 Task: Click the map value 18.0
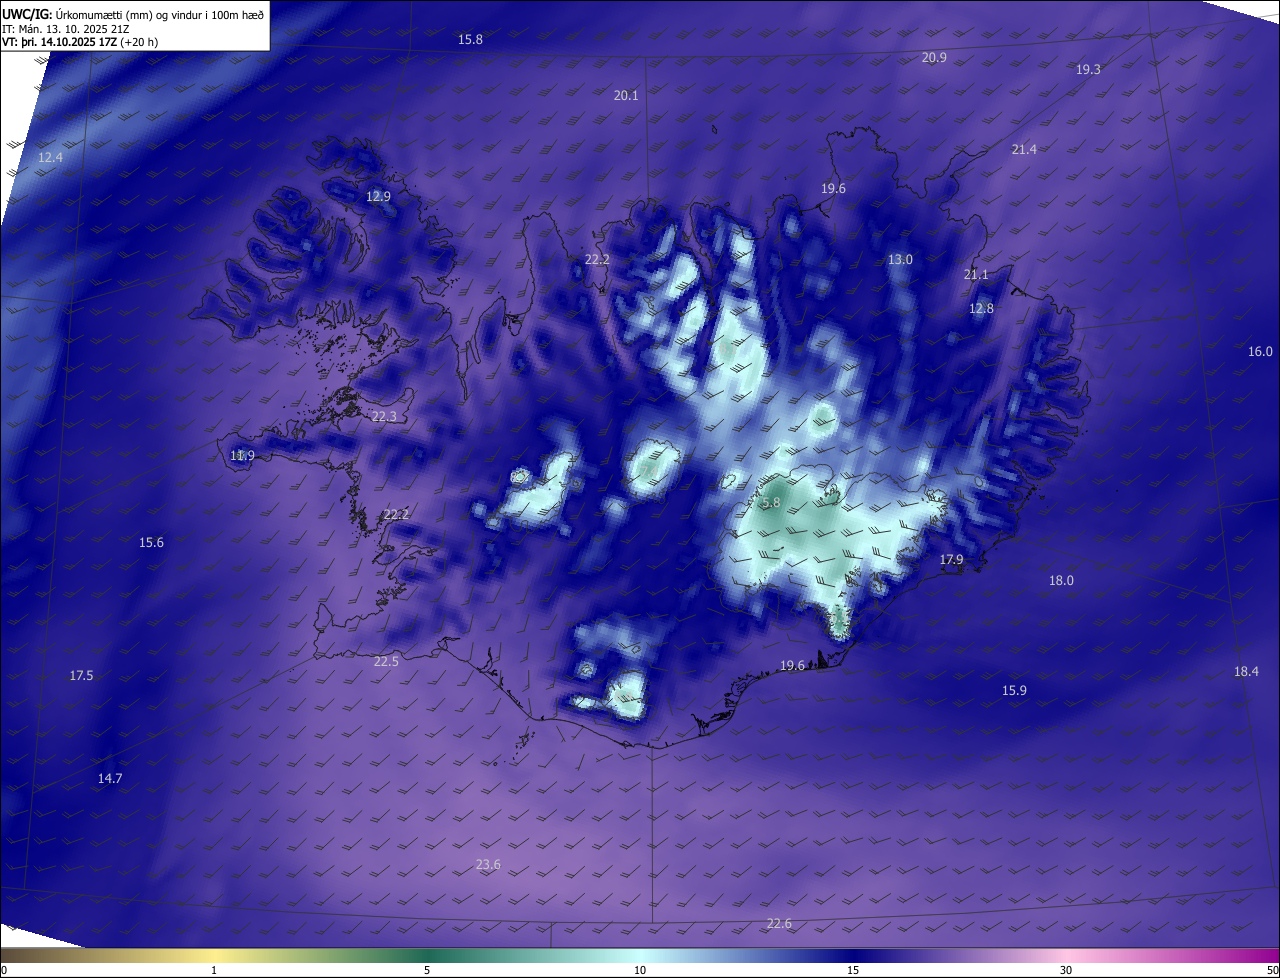click(x=1061, y=580)
